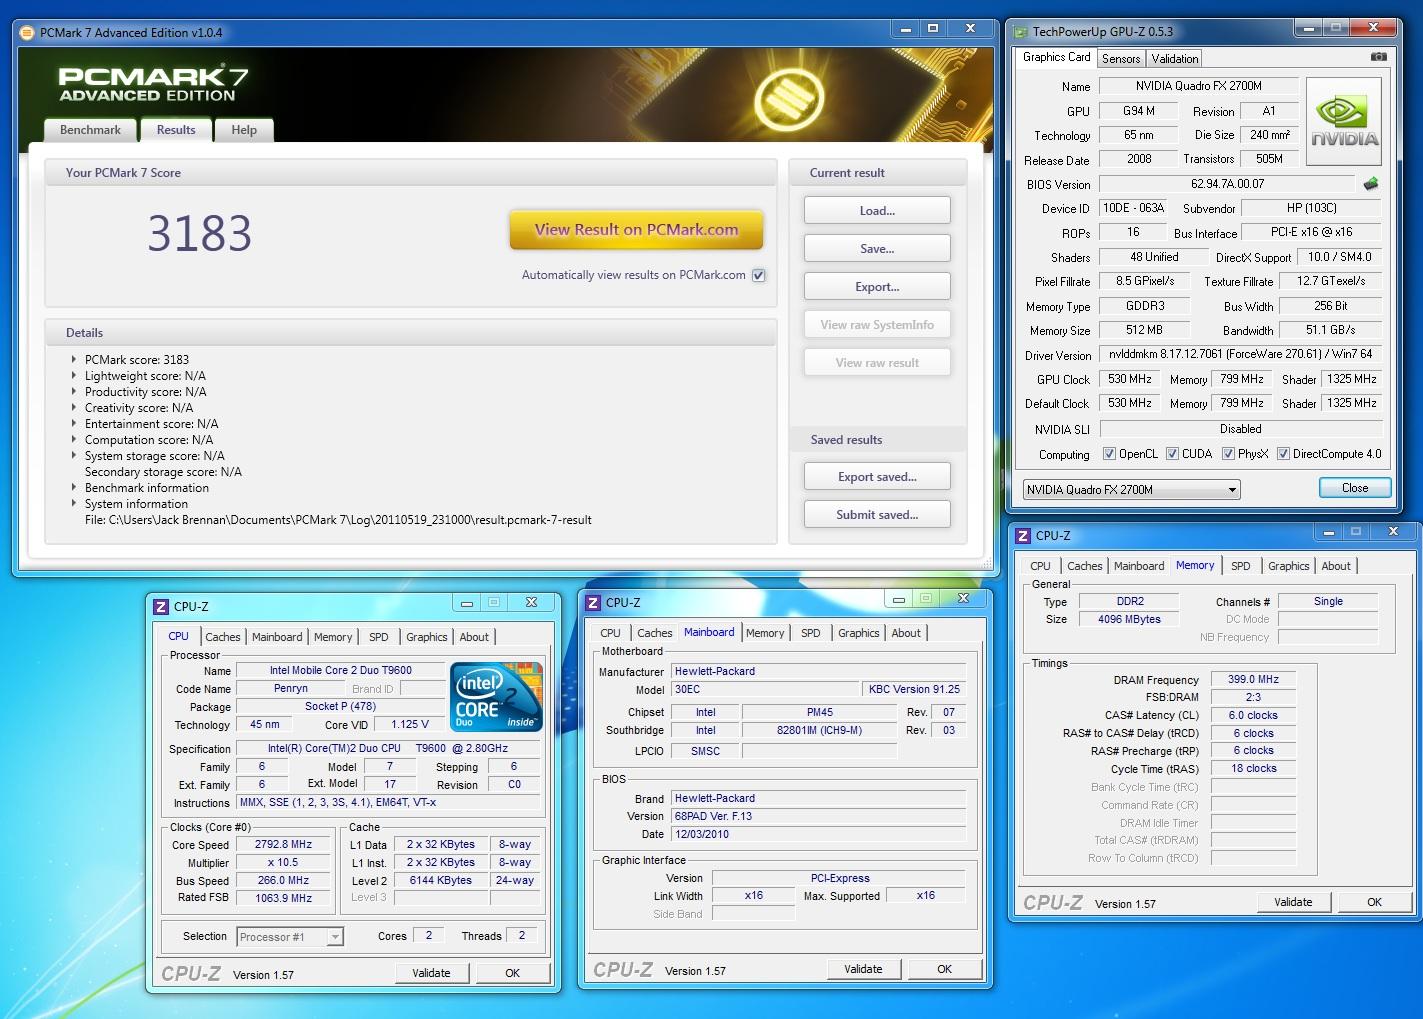
Task: Toggle the OpenCL checkbox in GPU-Z
Action: 1109,454
